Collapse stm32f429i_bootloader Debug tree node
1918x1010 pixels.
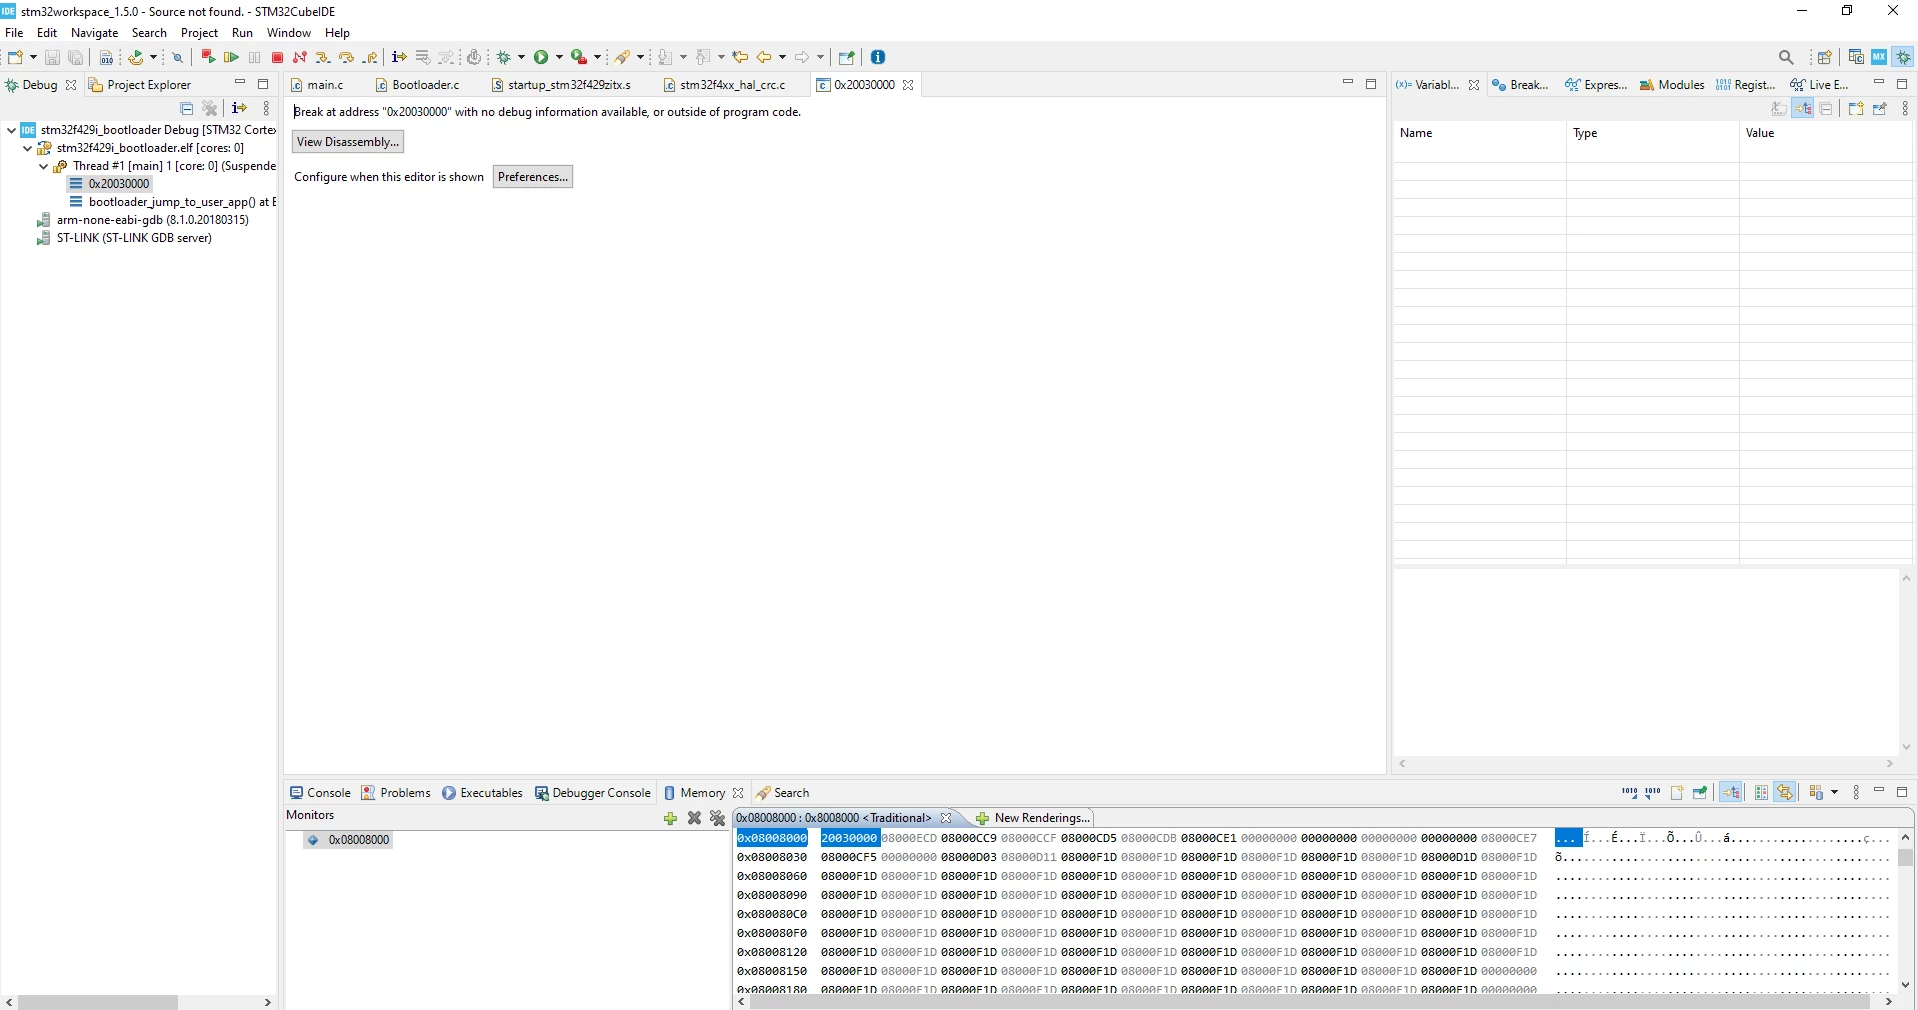(11, 130)
